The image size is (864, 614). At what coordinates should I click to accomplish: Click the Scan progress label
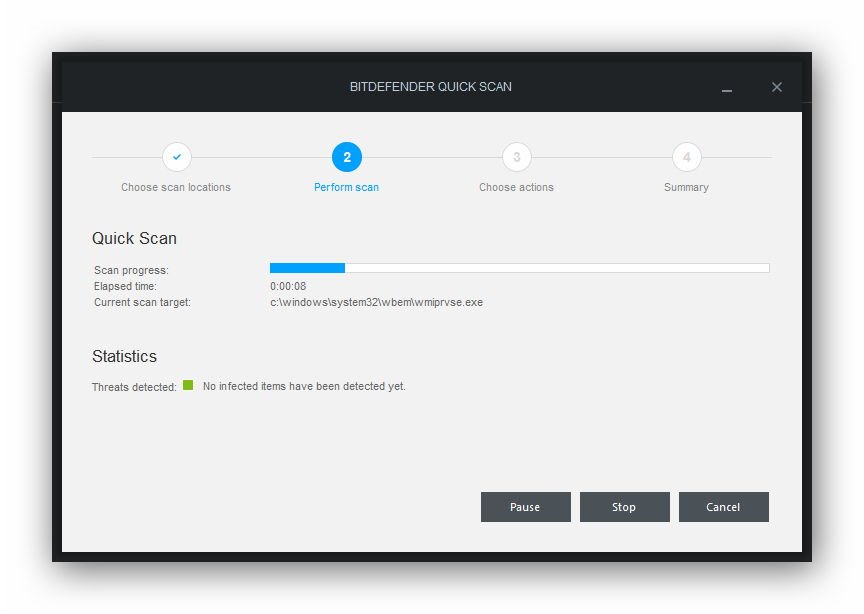pyautogui.click(x=132, y=270)
